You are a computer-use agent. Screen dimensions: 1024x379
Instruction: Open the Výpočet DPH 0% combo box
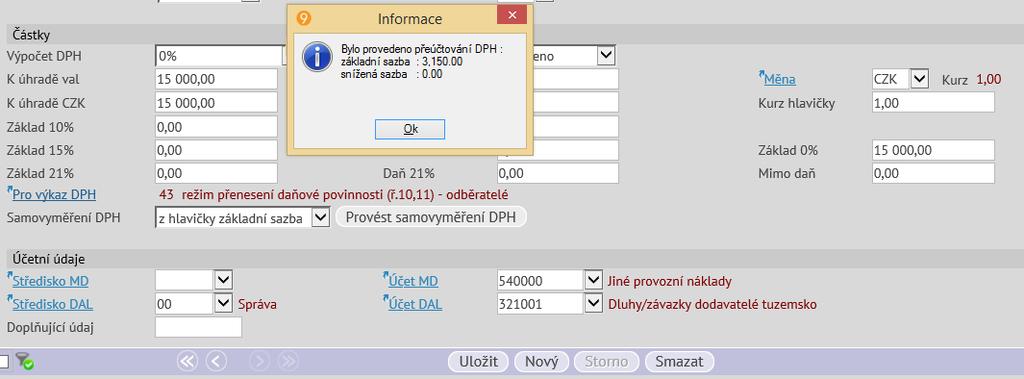[x=221, y=56]
